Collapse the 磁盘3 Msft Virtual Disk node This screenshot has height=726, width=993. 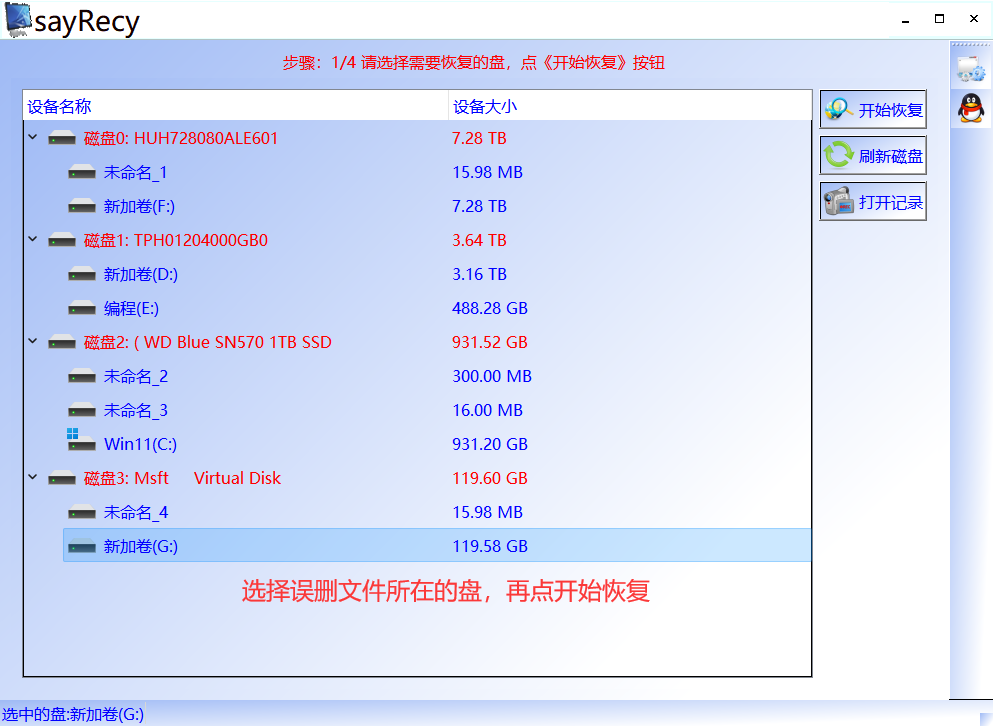pos(33,476)
